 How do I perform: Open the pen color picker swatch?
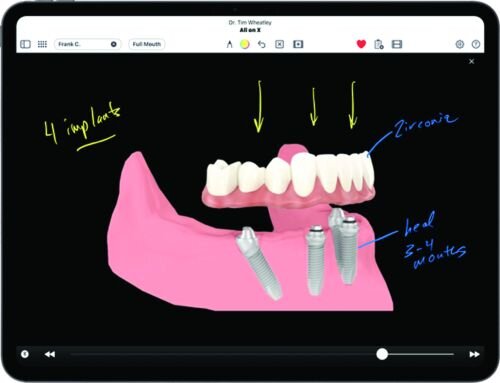coord(245,44)
